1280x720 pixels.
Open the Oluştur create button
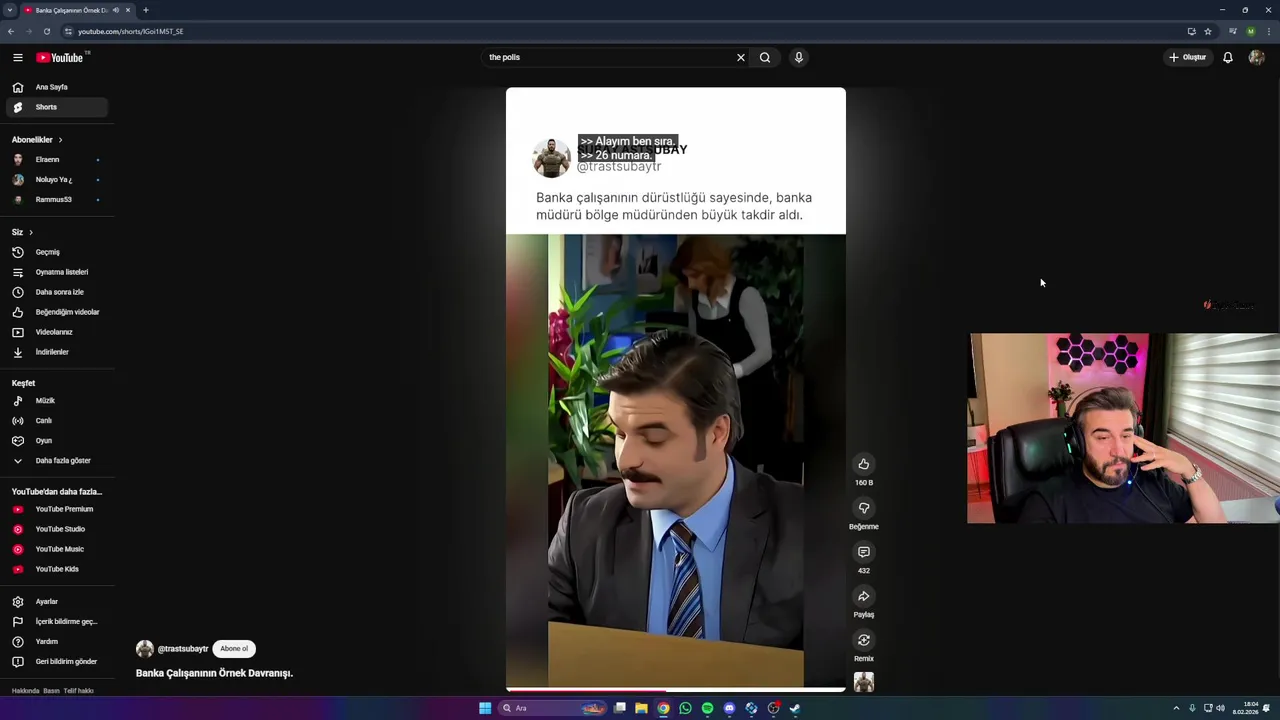pyautogui.click(x=1188, y=58)
